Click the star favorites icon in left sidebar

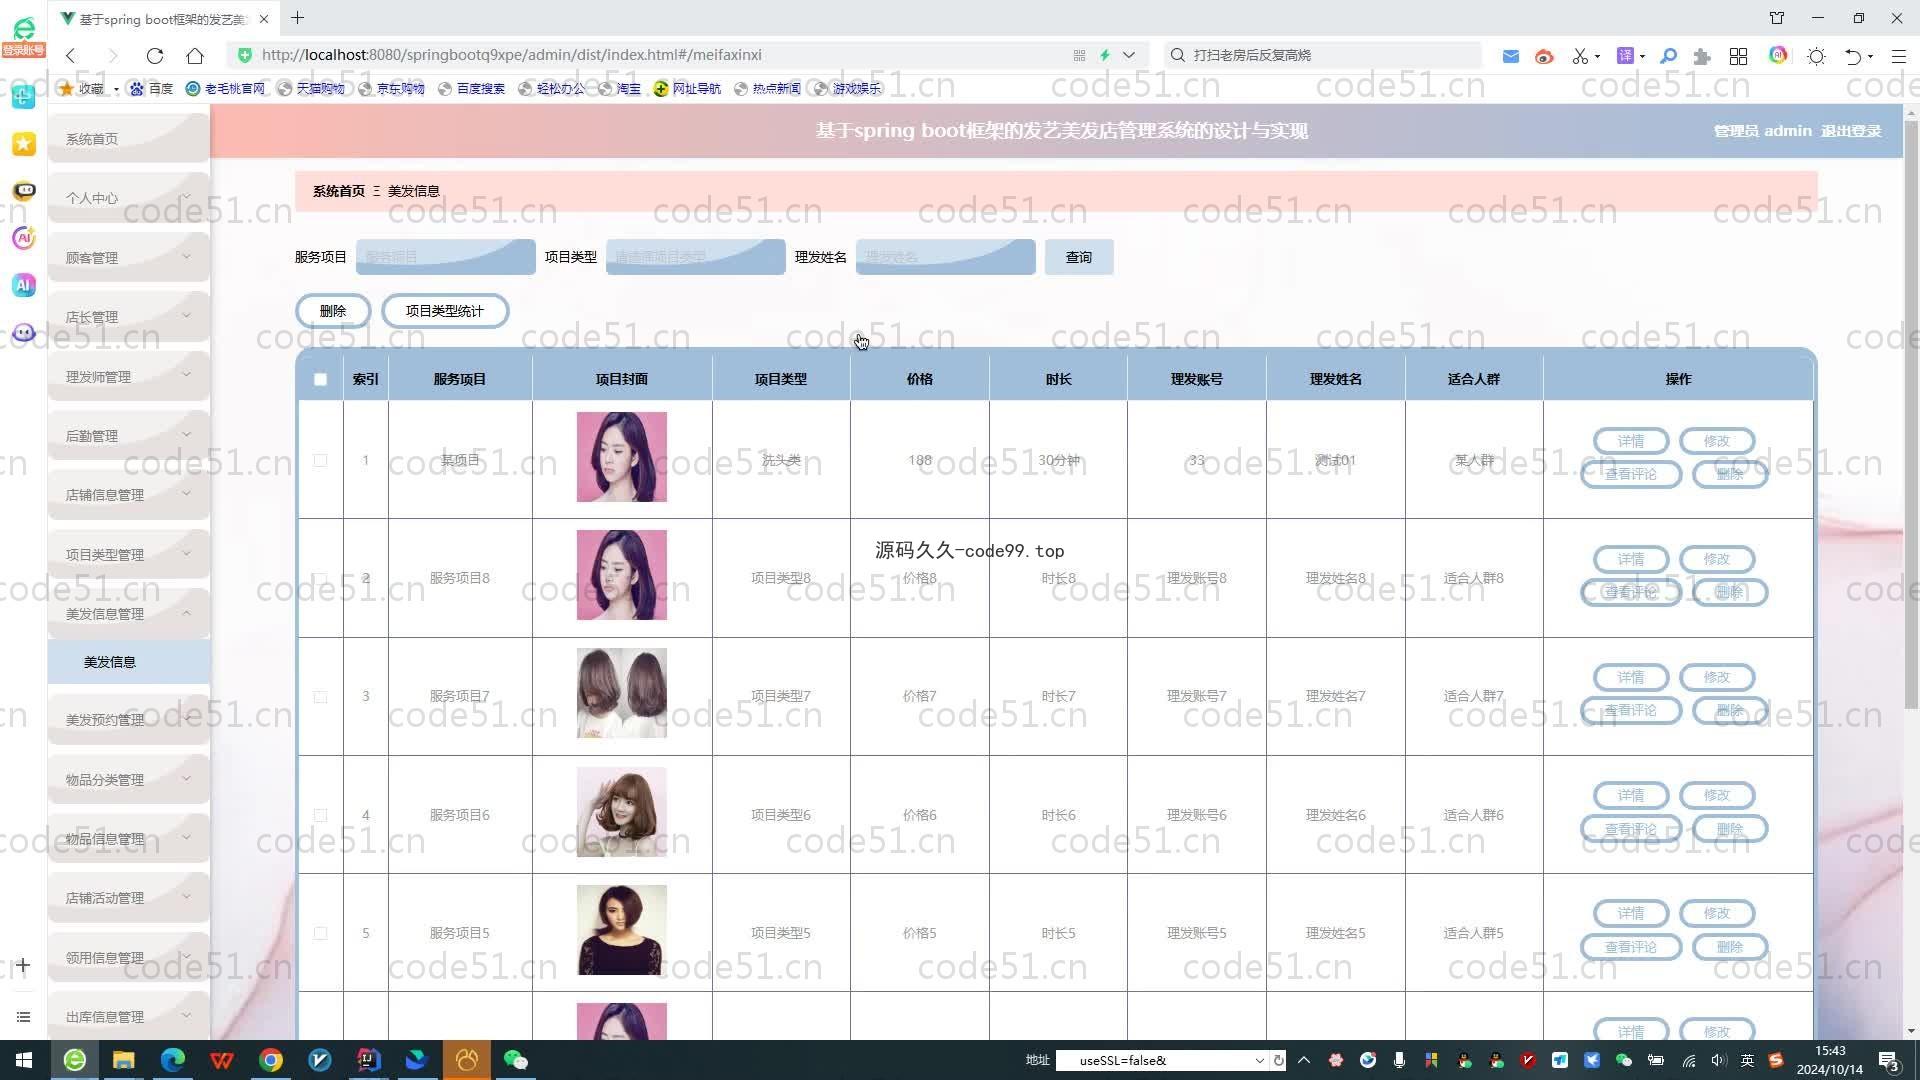point(24,144)
